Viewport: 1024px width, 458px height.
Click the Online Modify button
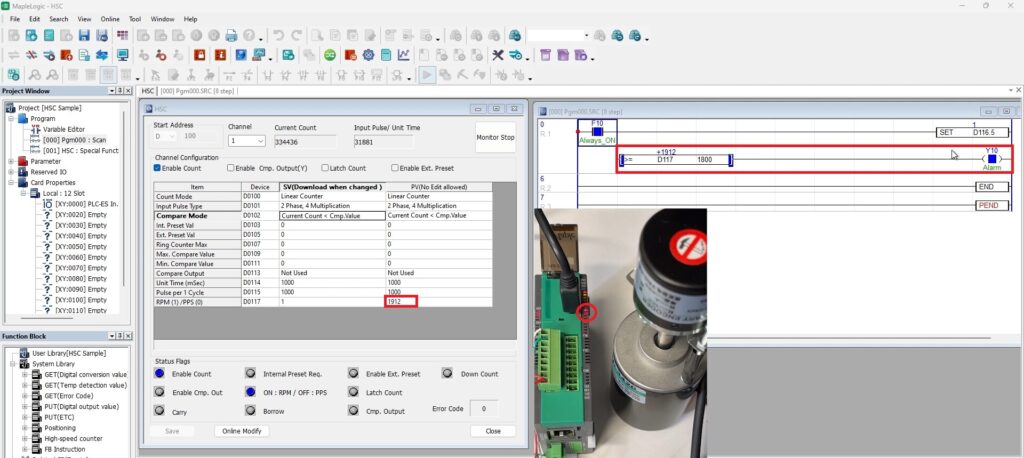coord(241,431)
